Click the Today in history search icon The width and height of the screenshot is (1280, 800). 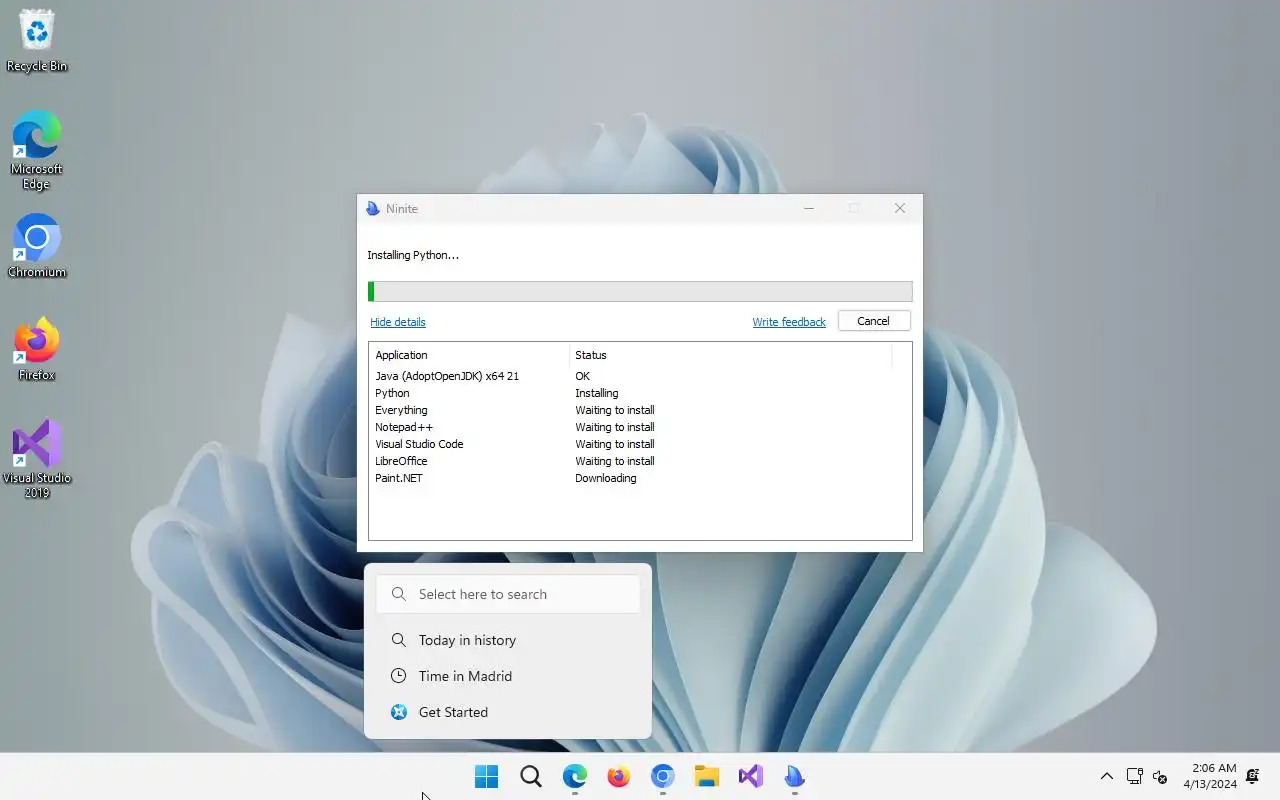click(399, 640)
